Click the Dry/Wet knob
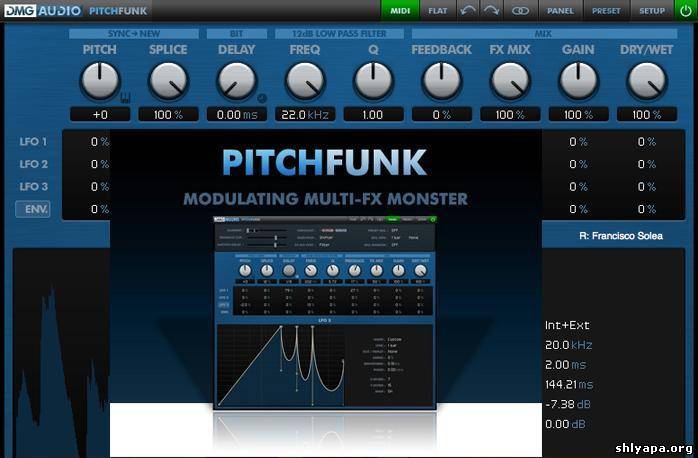The width and height of the screenshot is (698, 458). click(647, 80)
